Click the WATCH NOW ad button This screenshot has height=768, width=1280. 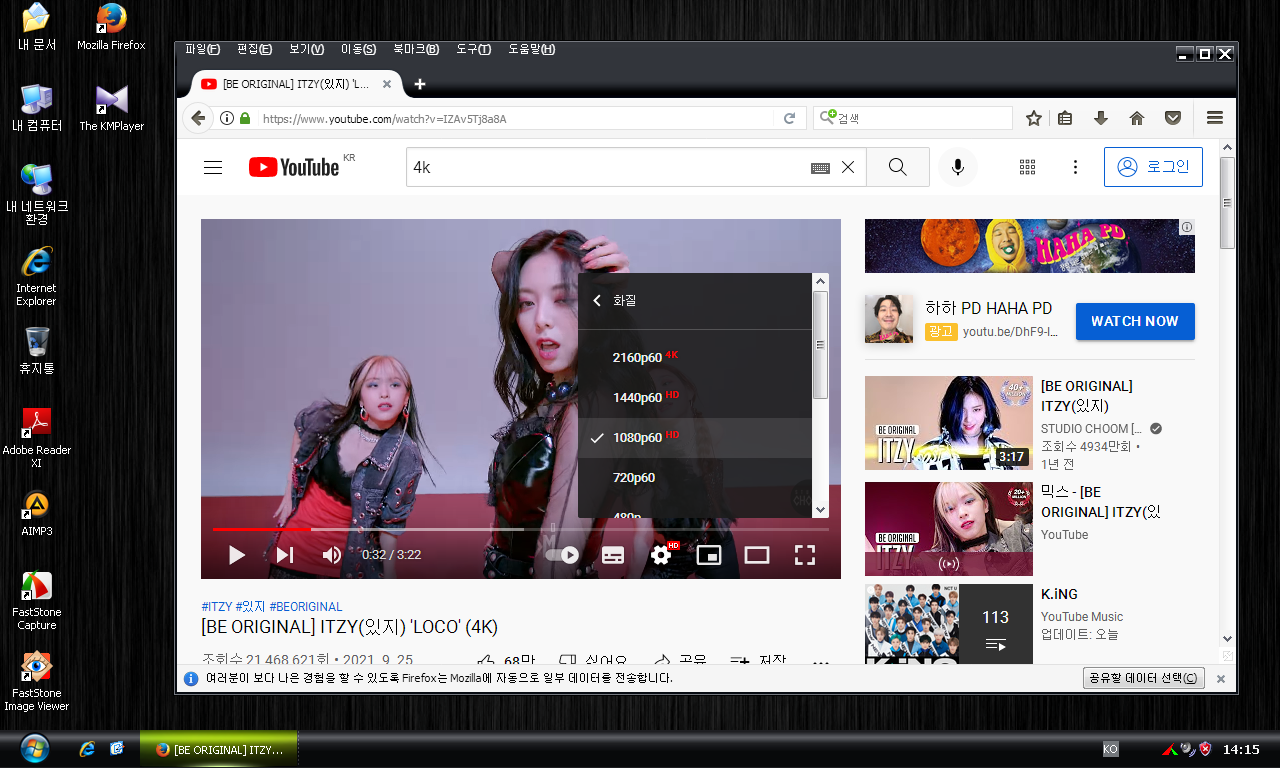(x=1135, y=321)
